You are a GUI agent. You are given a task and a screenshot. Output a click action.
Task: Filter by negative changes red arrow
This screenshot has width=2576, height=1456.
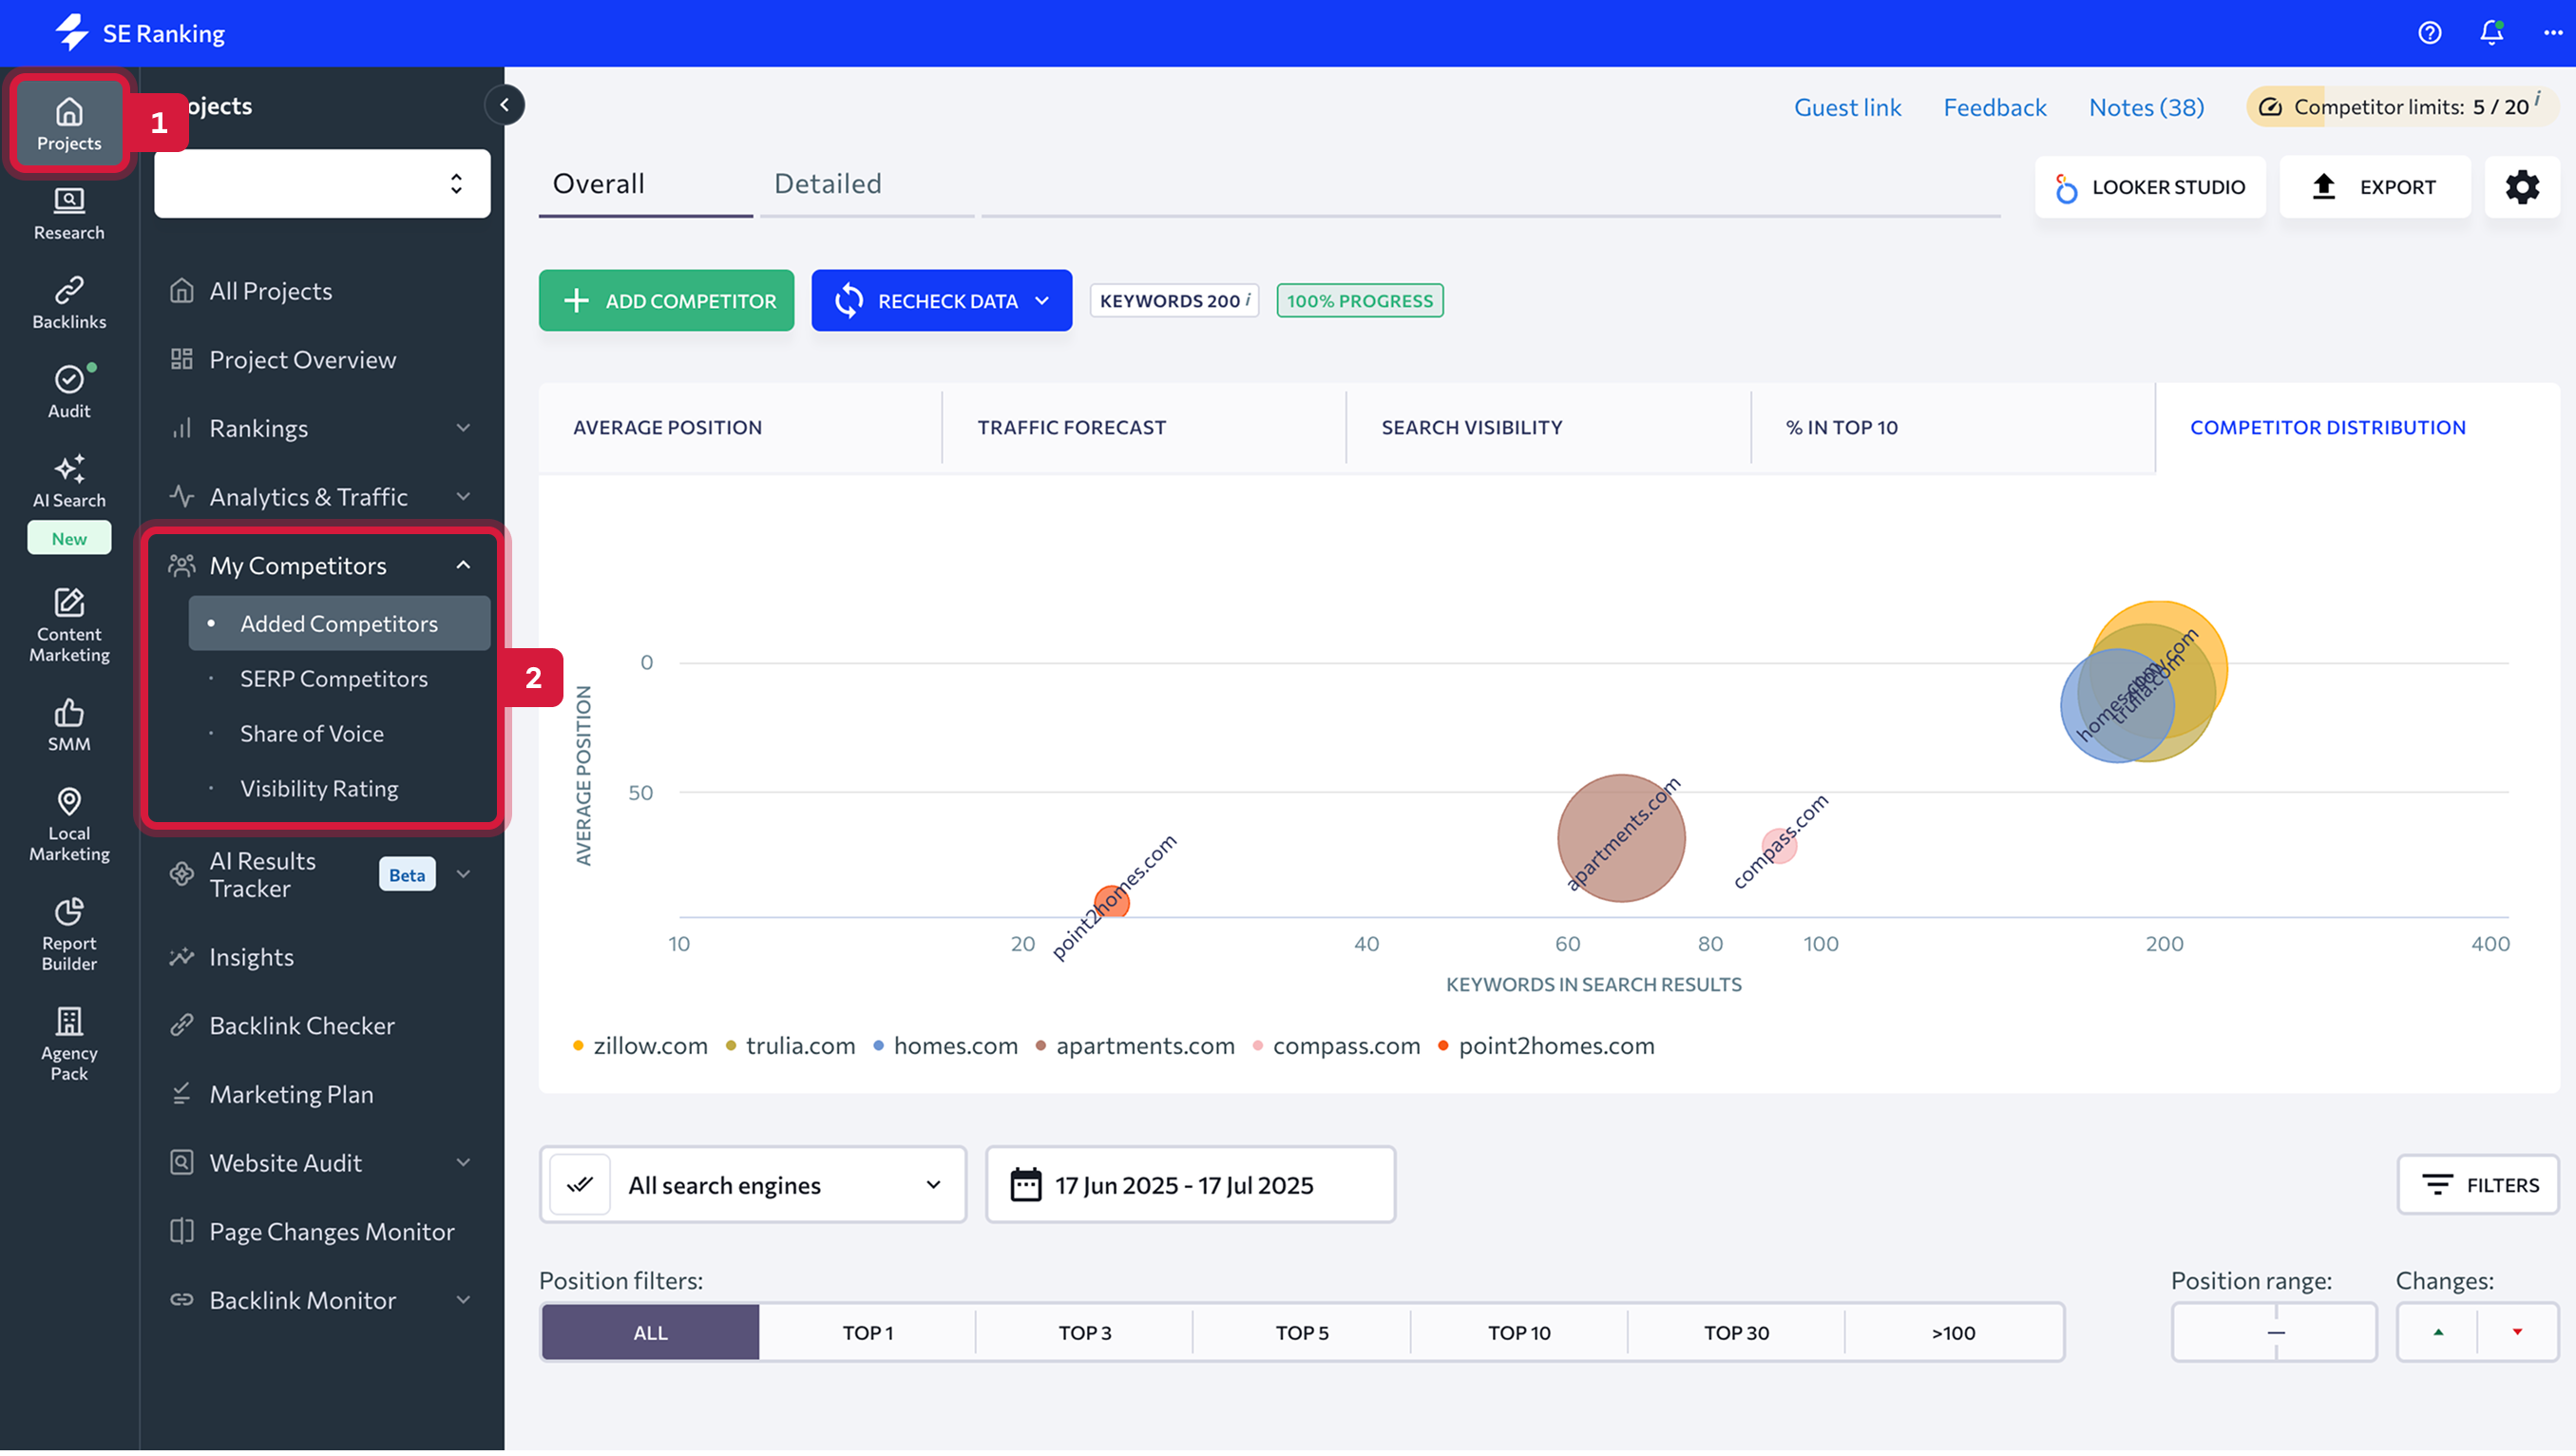click(x=2516, y=1333)
